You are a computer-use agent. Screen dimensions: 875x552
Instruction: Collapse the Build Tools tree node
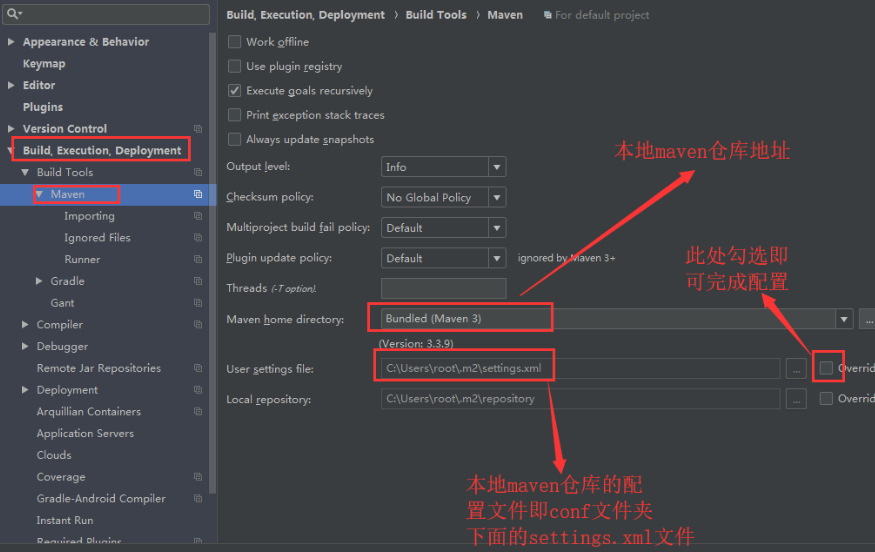(25, 172)
